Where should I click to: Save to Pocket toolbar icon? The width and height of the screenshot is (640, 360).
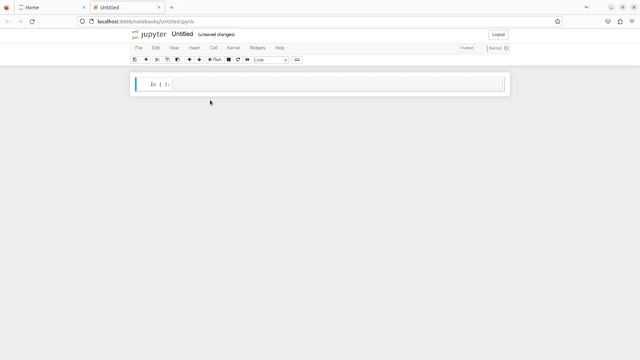pyautogui.click(x=608, y=22)
